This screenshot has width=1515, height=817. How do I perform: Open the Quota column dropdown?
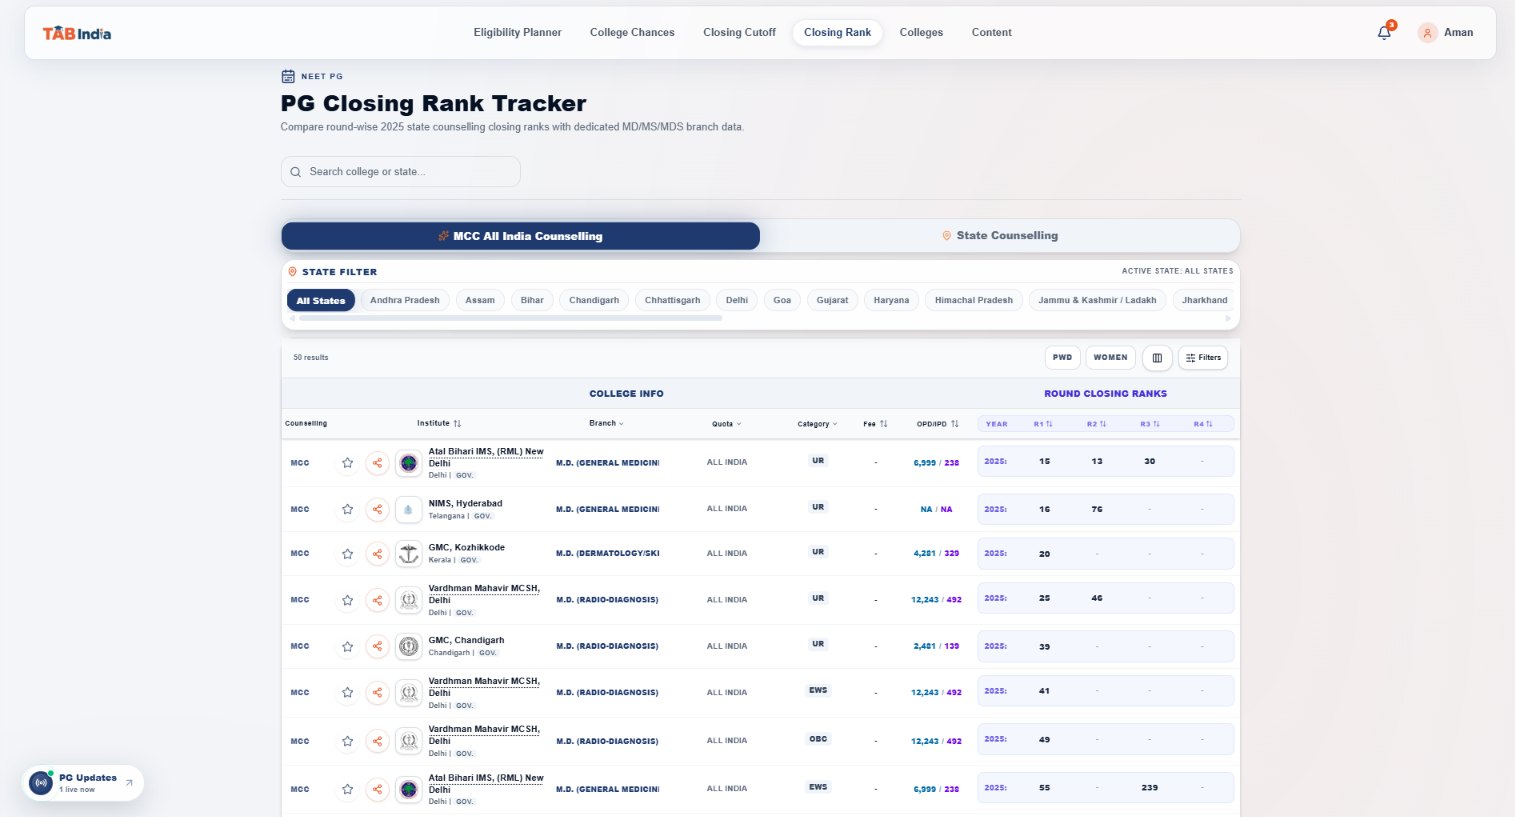[x=726, y=424]
